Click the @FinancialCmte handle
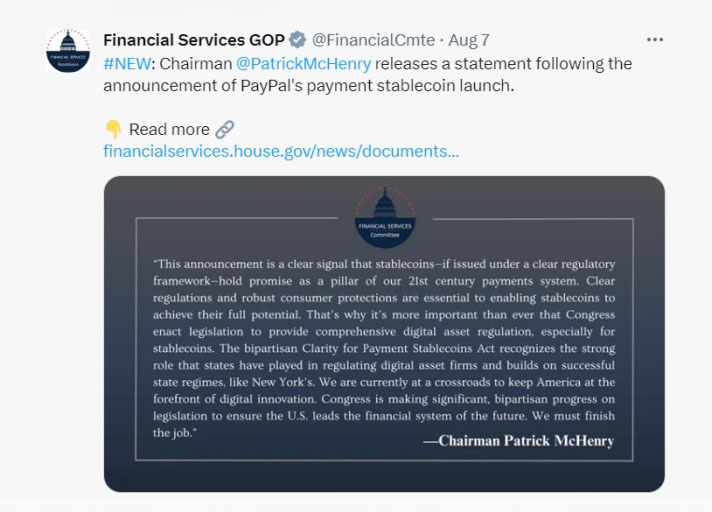Image resolution: width=712 pixels, height=512 pixels. point(373,40)
